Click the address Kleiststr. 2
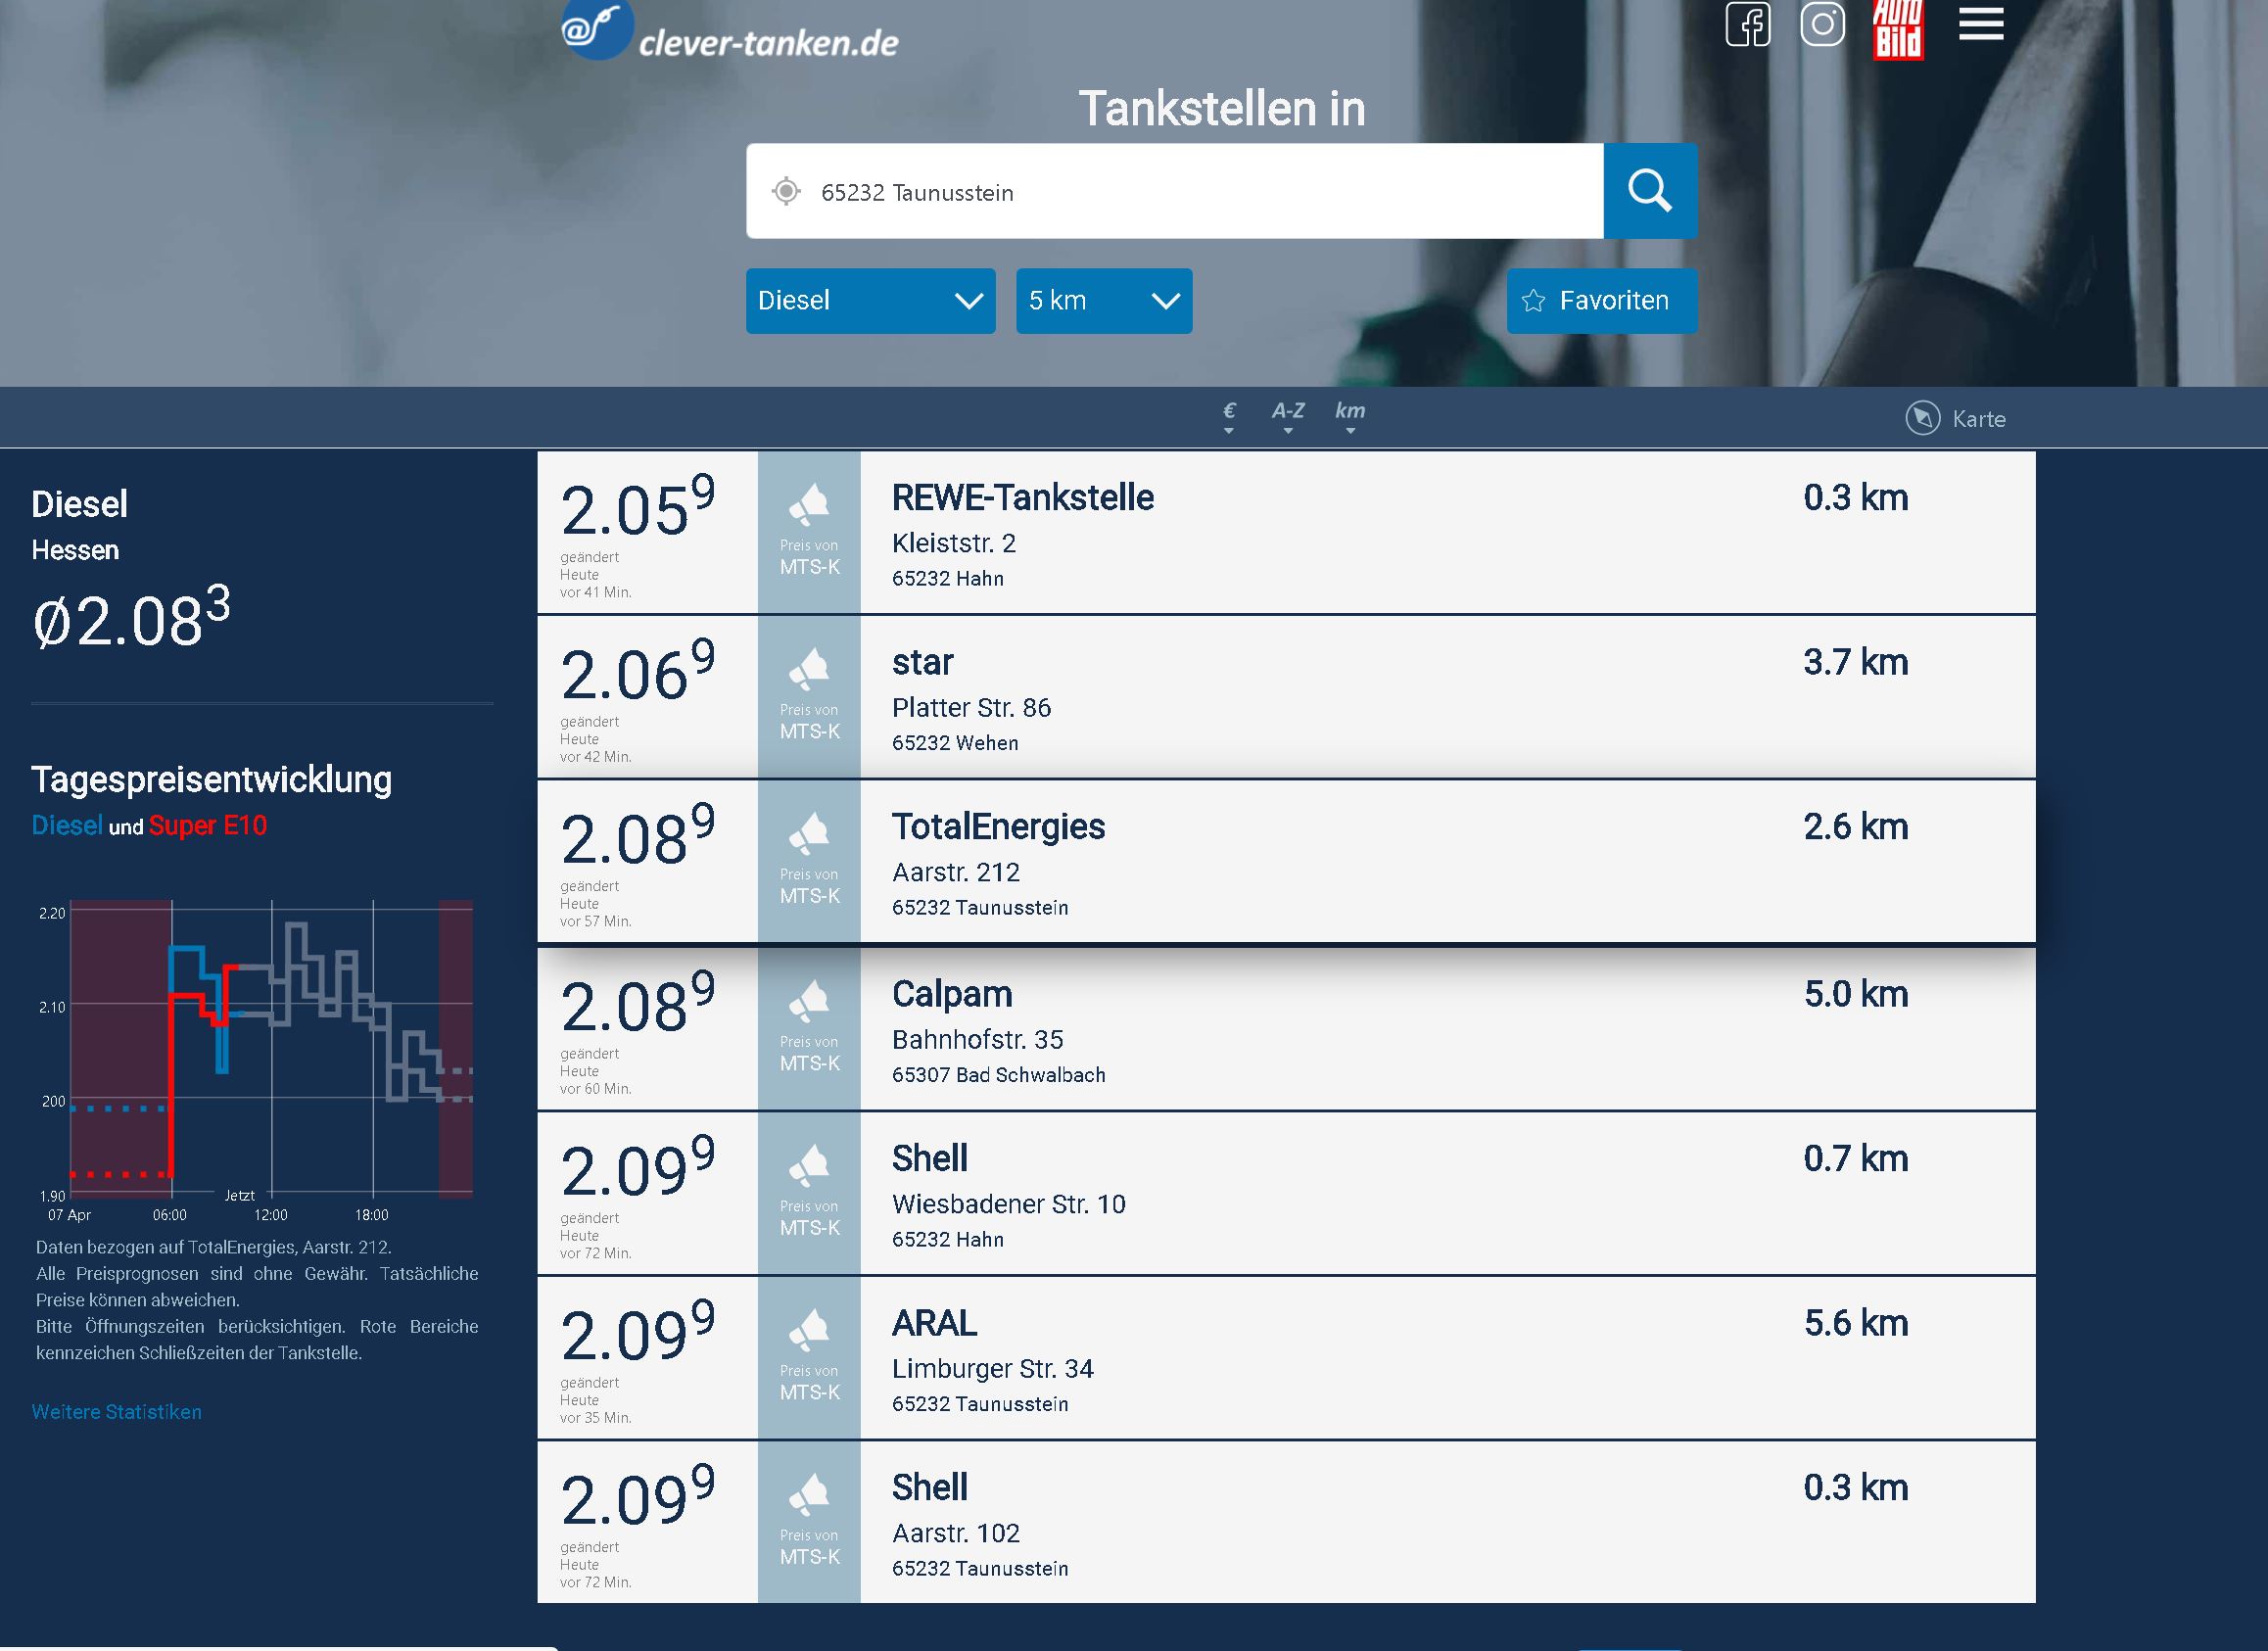The image size is (2268, 1651). (954, 543)
